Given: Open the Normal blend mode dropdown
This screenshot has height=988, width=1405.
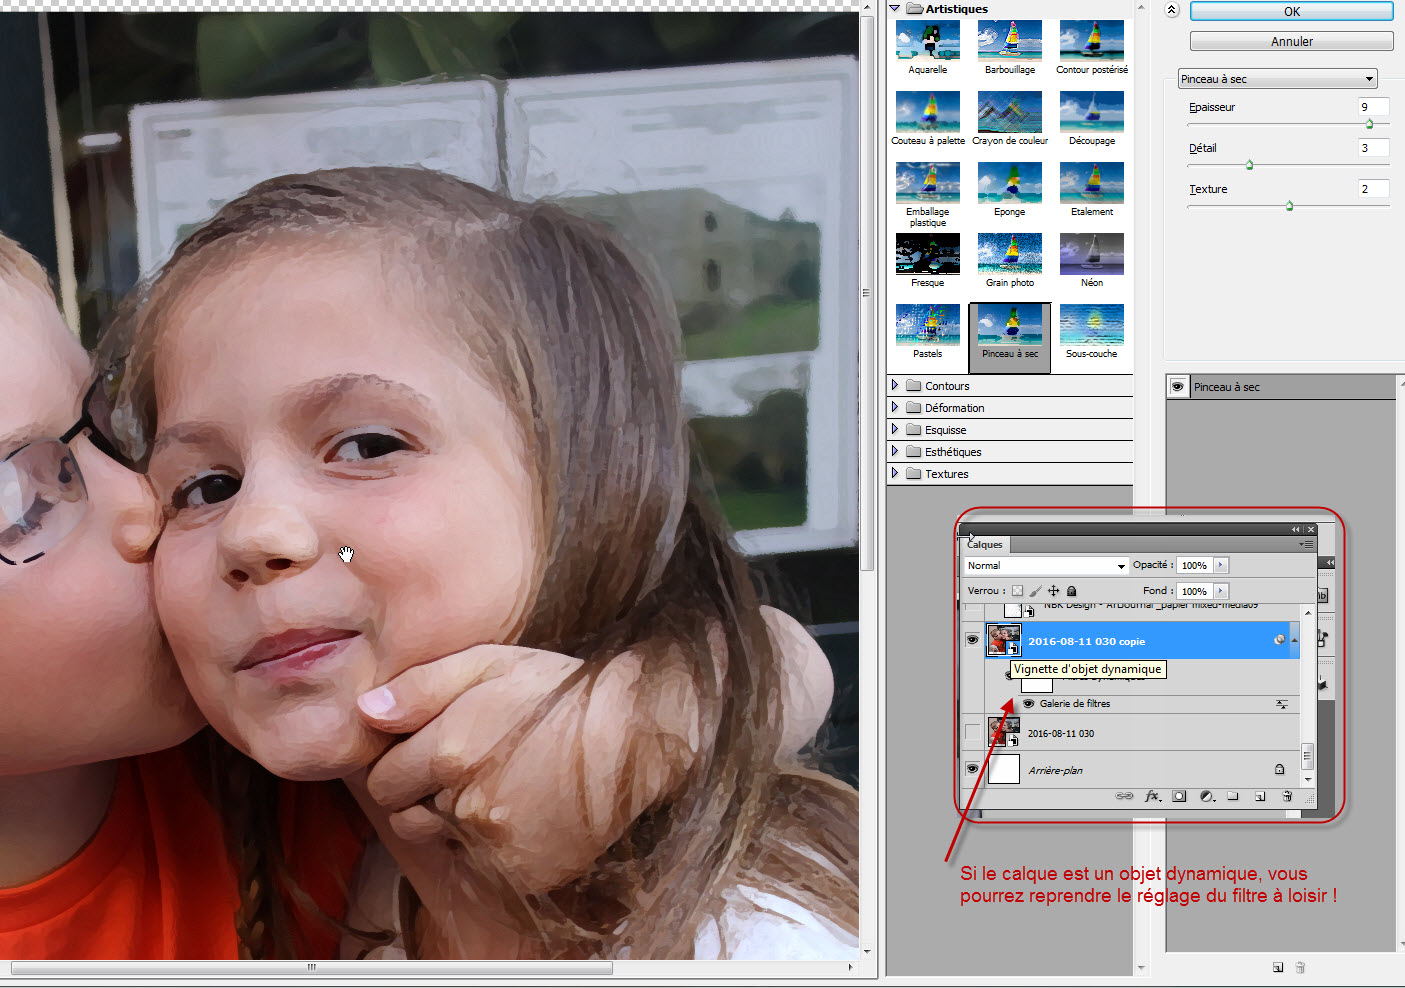Looking at the screenshot, I should tap(1046, 565).
